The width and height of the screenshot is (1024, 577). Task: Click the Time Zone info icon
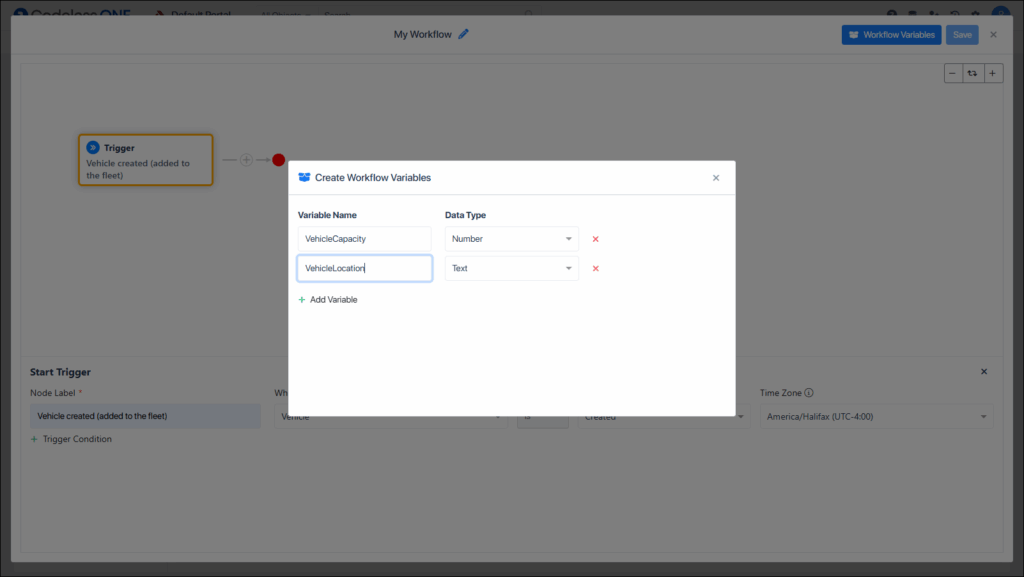pos(809,393)
